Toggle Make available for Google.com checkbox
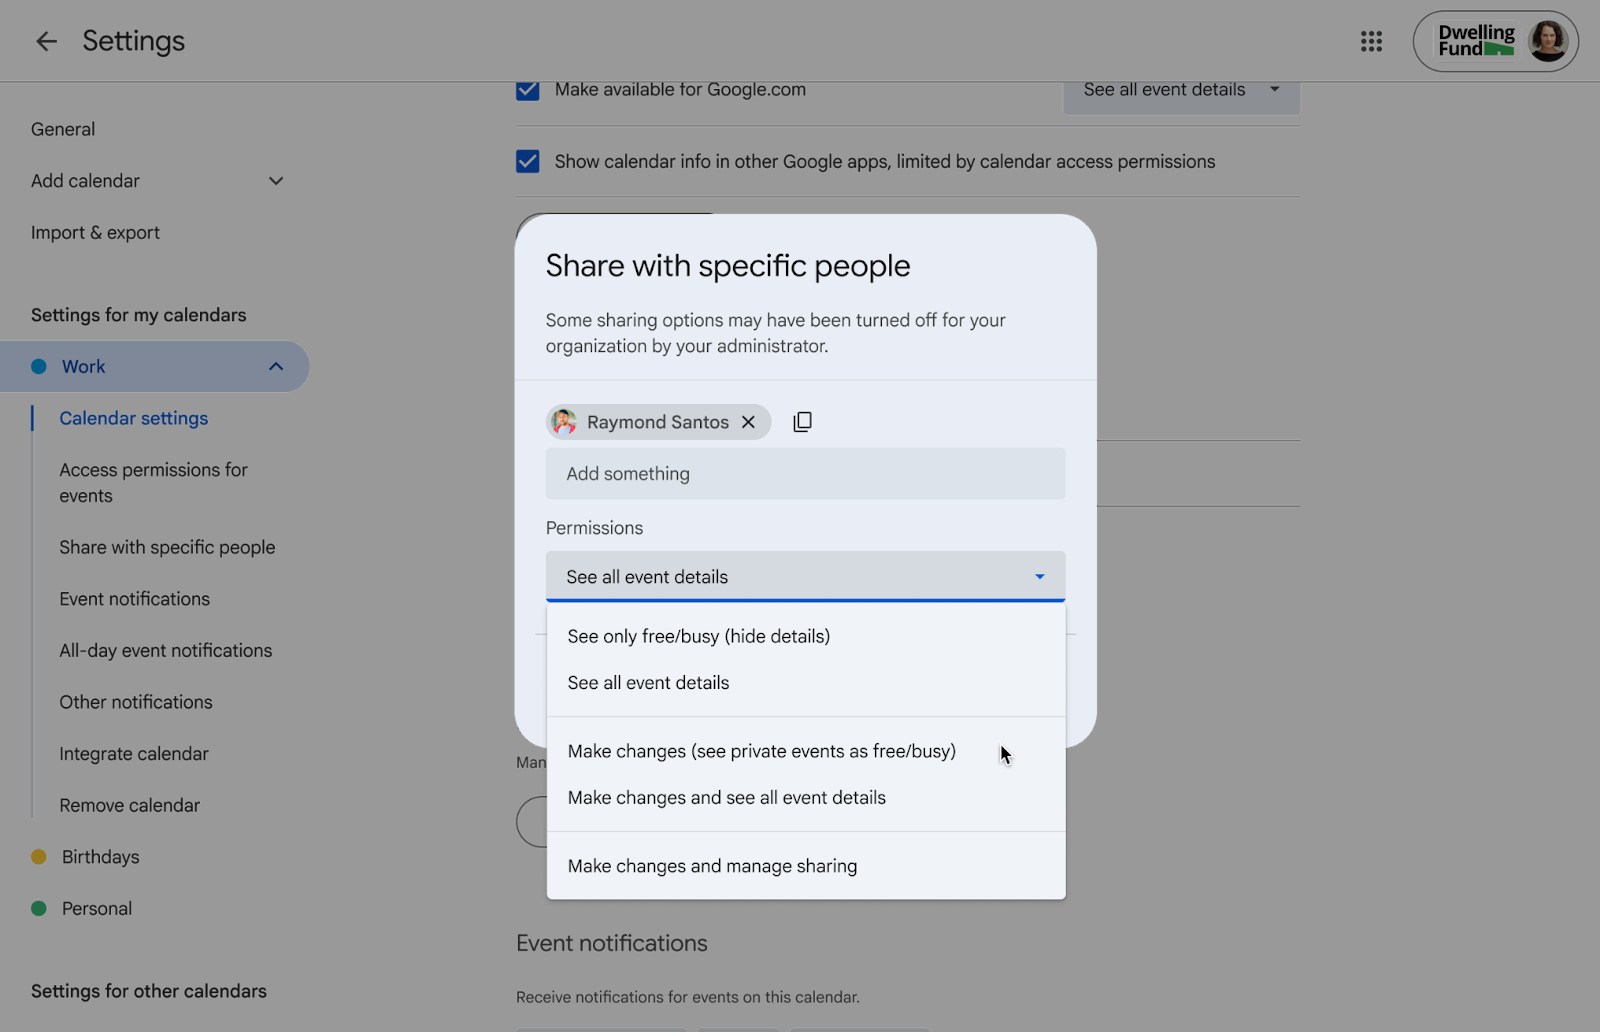This screenshot has height=1032, width=1600. (527, 90)
